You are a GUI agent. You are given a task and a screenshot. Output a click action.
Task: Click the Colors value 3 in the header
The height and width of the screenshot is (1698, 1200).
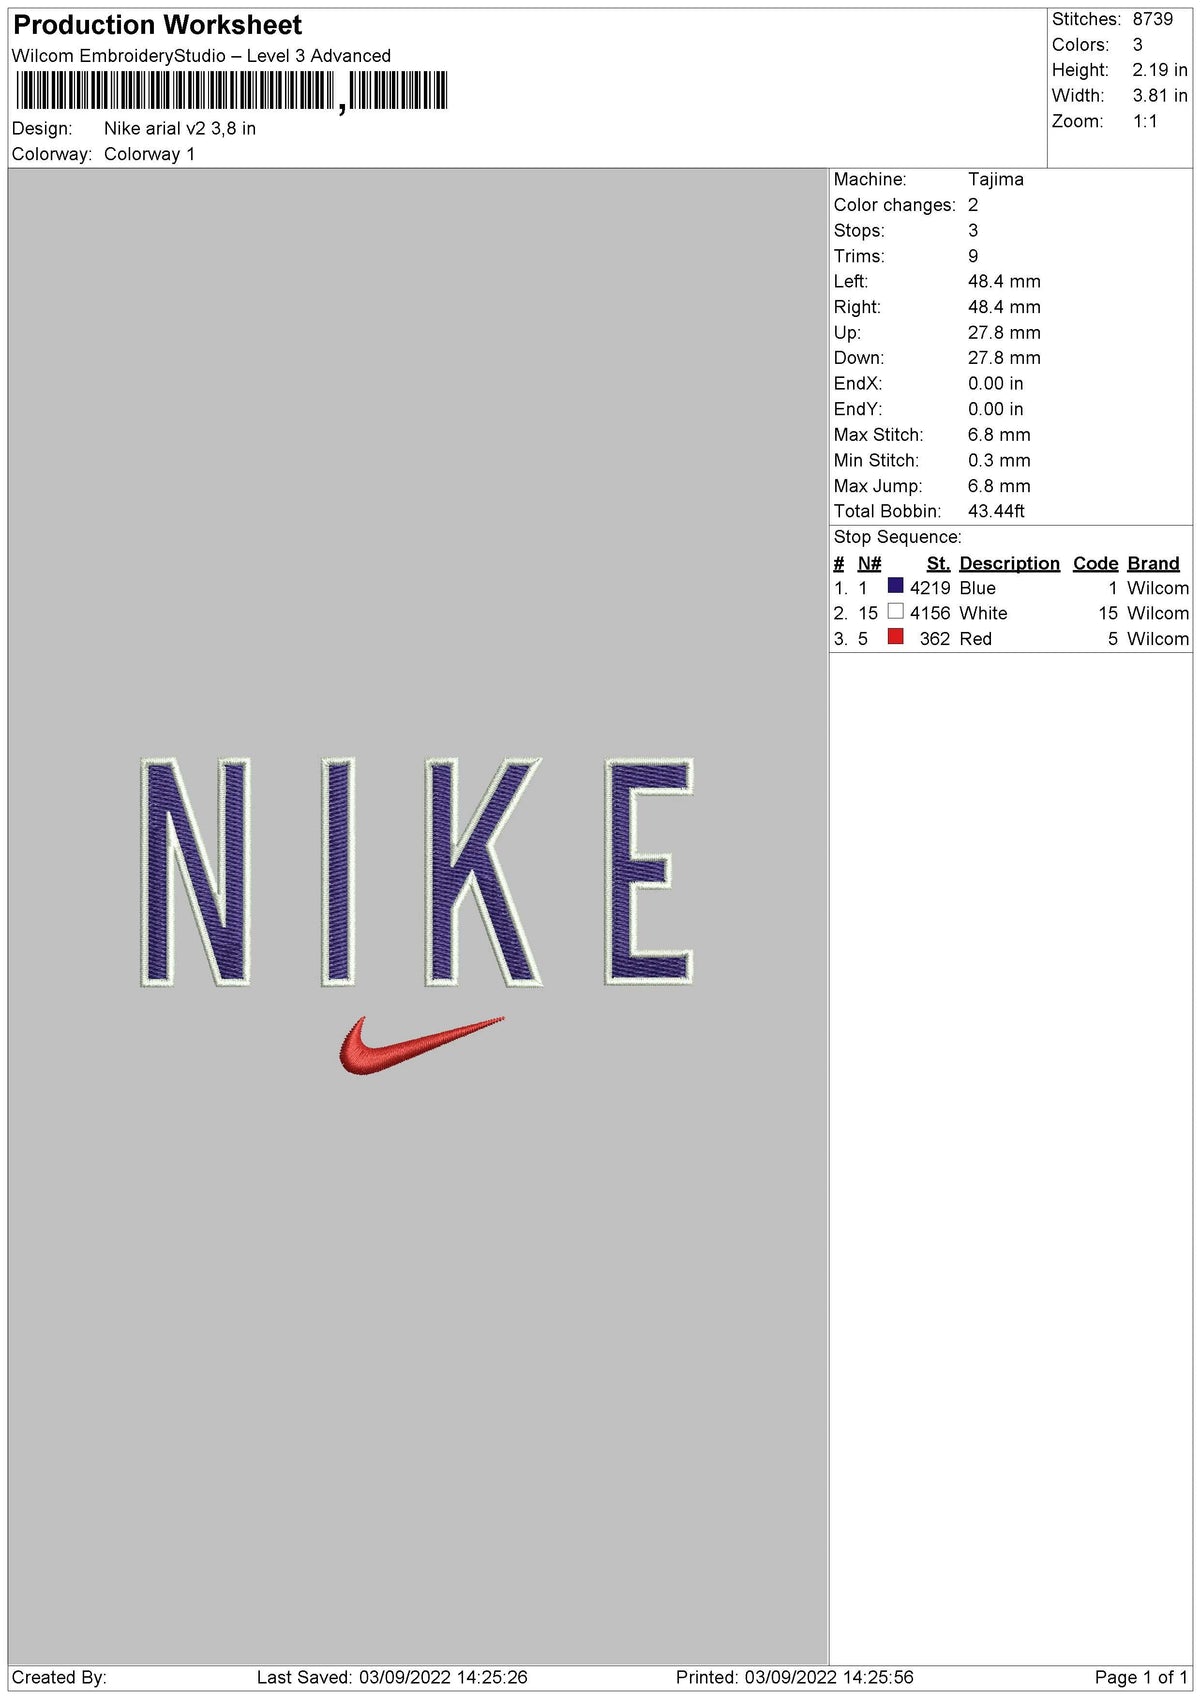(1137, 45)
